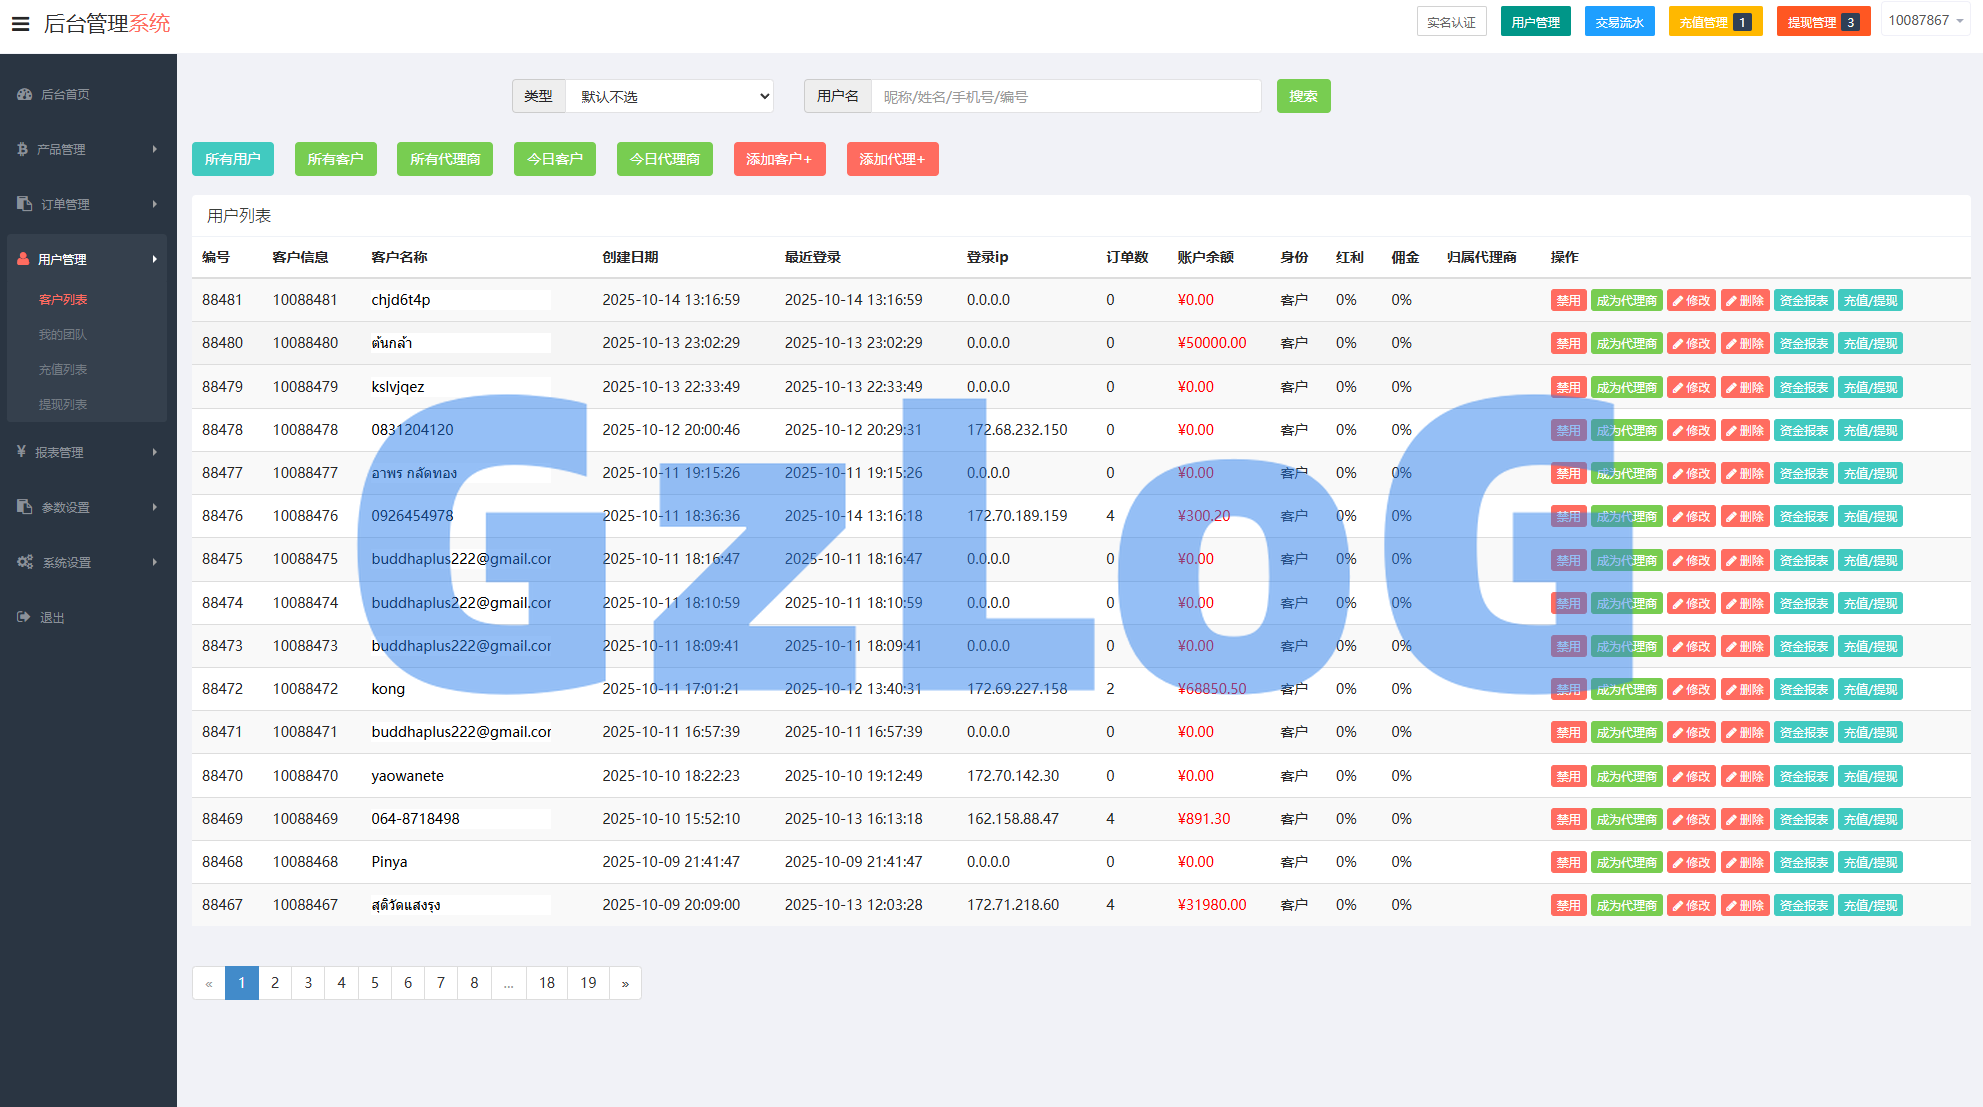Click 报表管理 yen icon in sidebar

[x=21, y=452]
